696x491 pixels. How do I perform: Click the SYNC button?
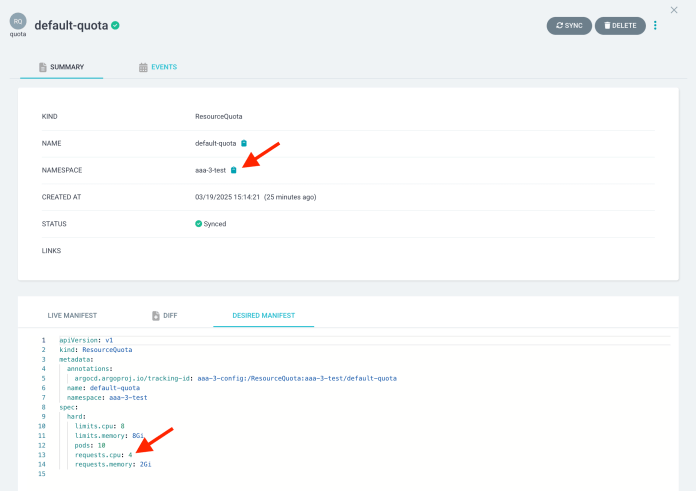tap(569, 25)
